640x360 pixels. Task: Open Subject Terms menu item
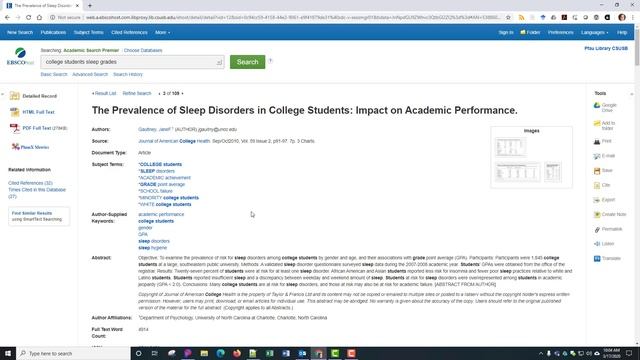[89, 32]
